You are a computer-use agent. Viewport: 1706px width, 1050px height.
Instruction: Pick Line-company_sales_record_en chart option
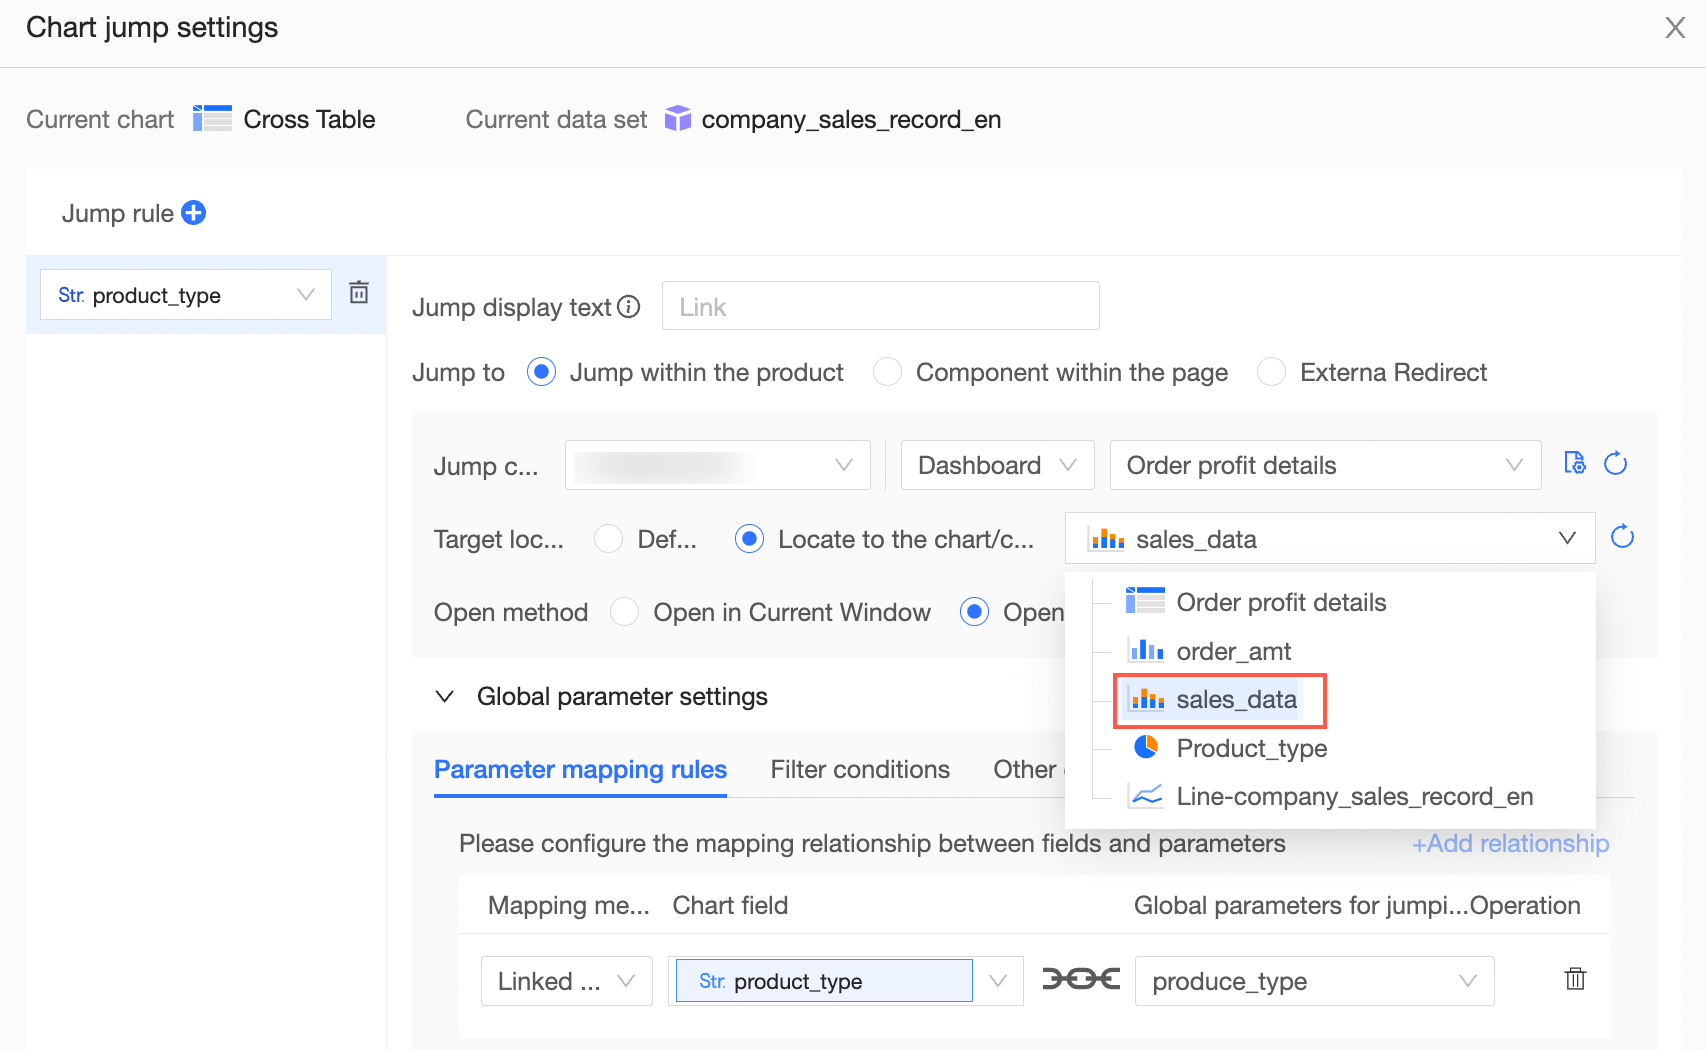(1354, 797)
